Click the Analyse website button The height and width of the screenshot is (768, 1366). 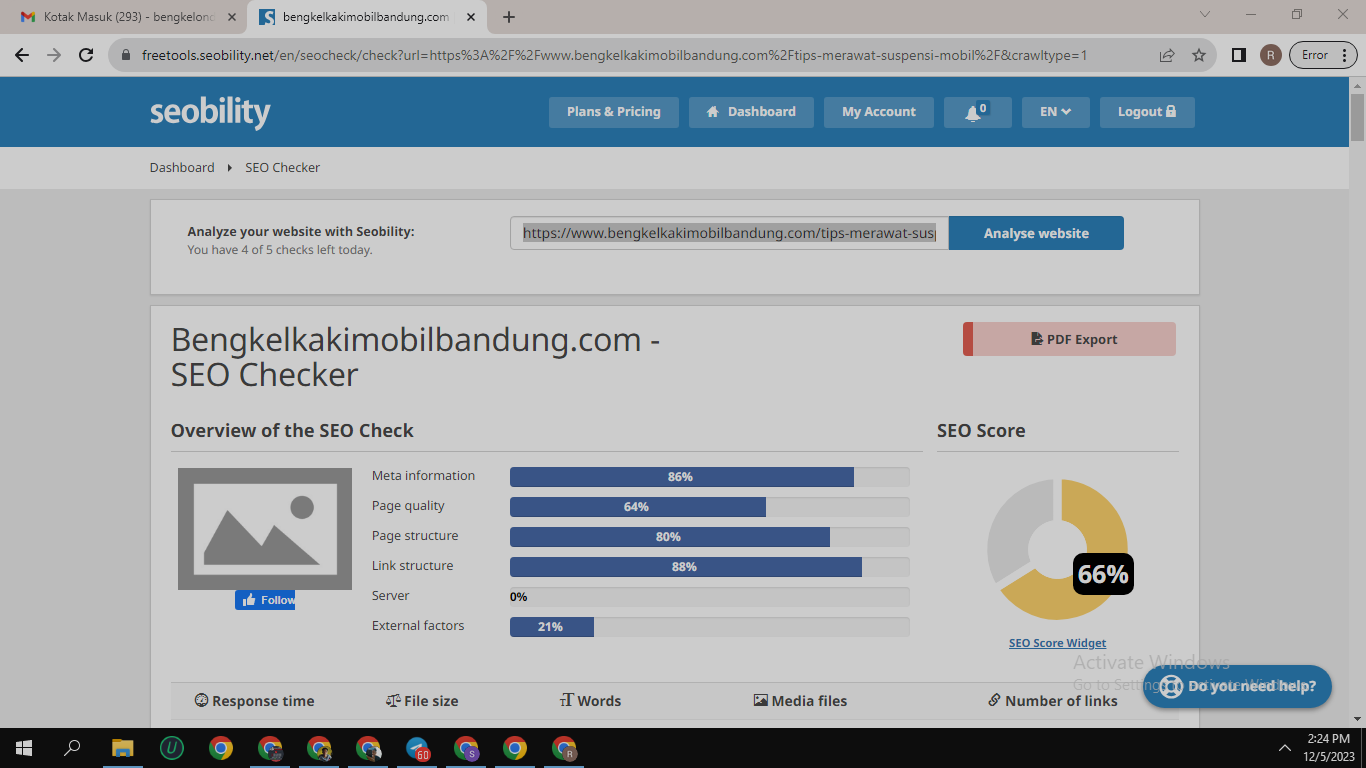(1036, 233)
